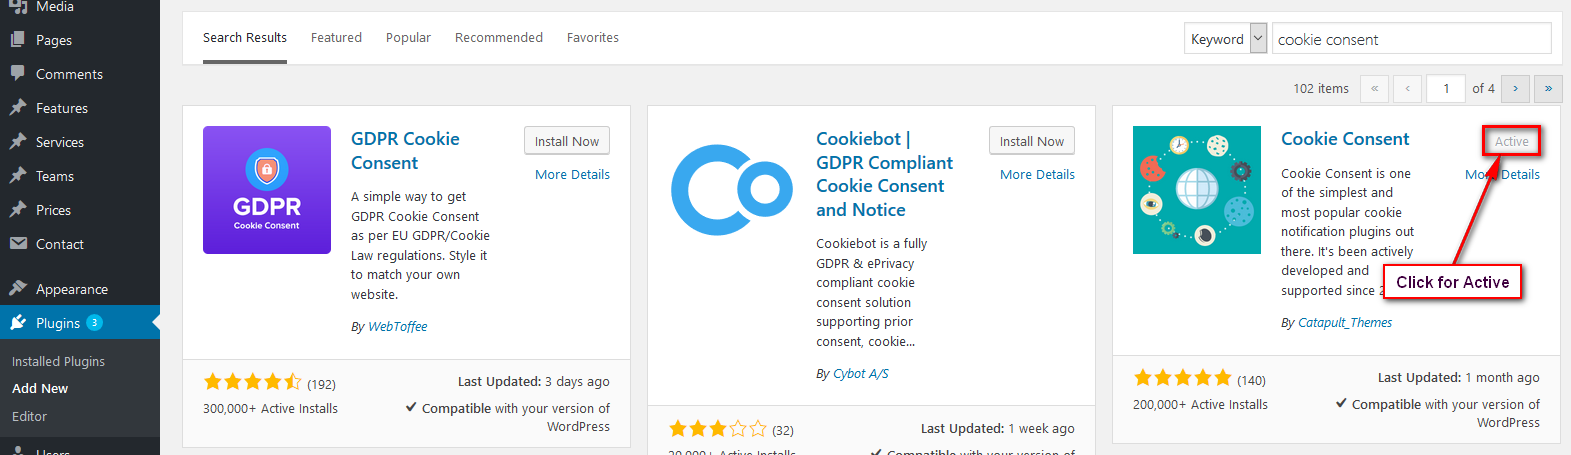Image resolution: width=1571 pixels, height=455 pixels.
Task: Install the GDPR Cookie Consent plugin
Action: pyautogui.click(x=567, y=141)
